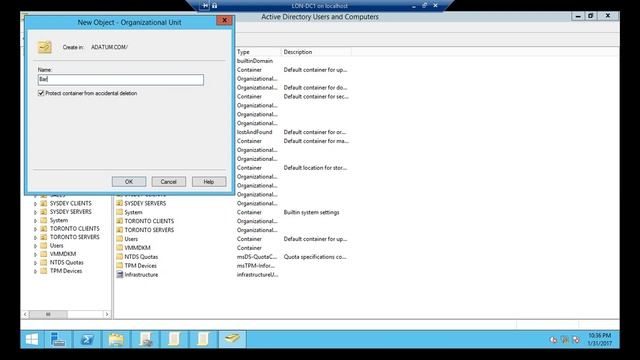Click VMMDKM folder icon in console tree
This screenshot has width=640, height=360.
44,254
